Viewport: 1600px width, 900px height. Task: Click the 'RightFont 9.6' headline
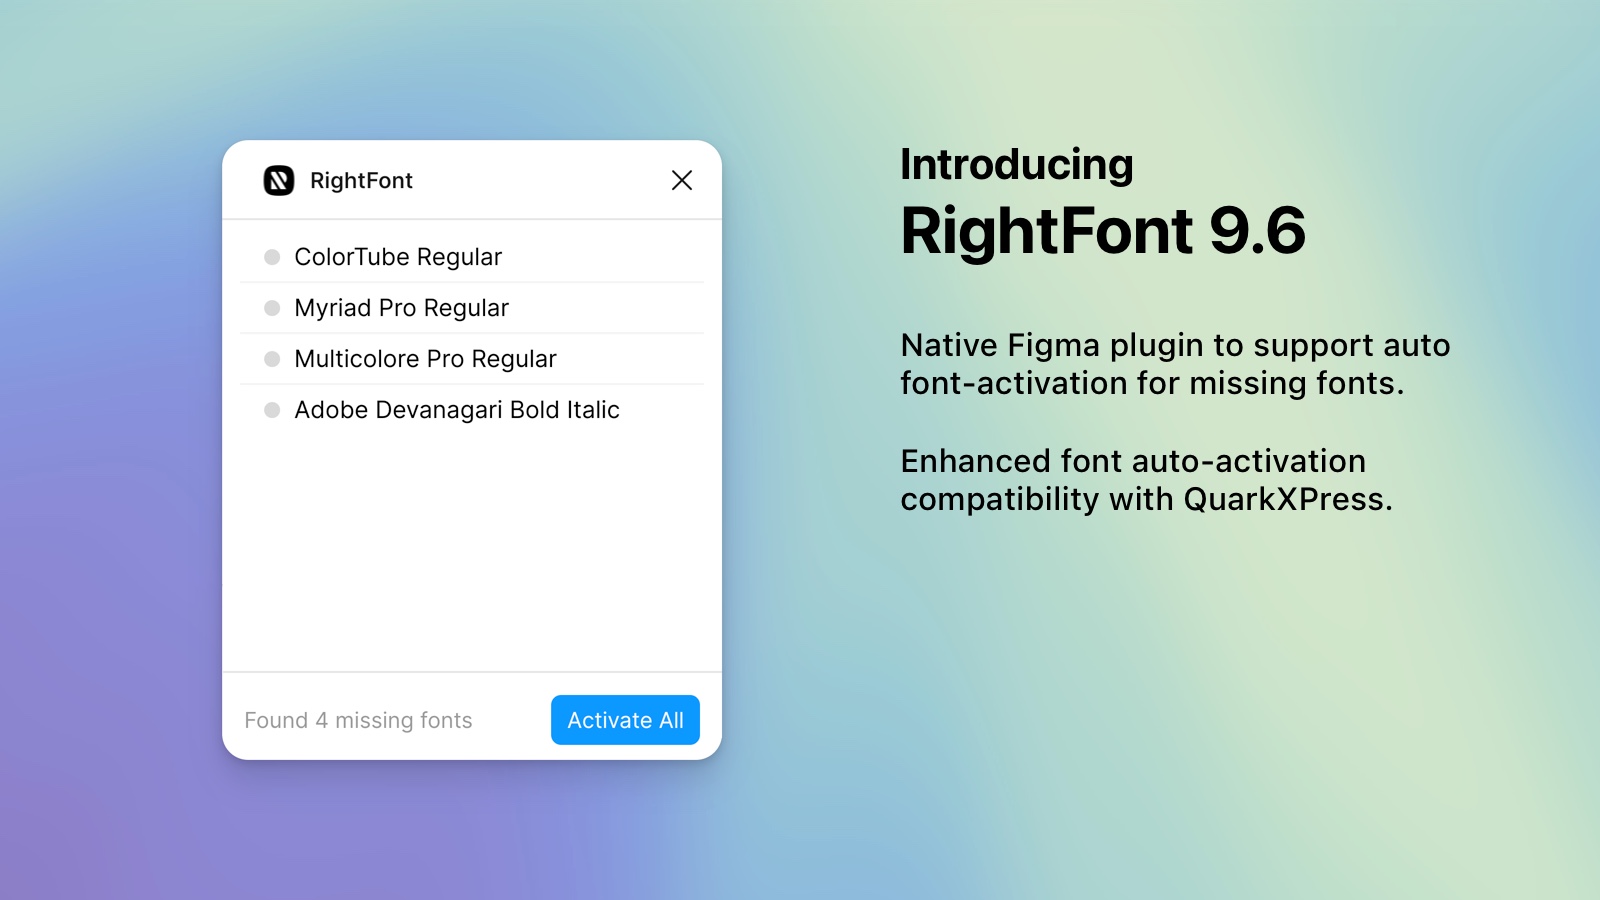coord(1103,231)
